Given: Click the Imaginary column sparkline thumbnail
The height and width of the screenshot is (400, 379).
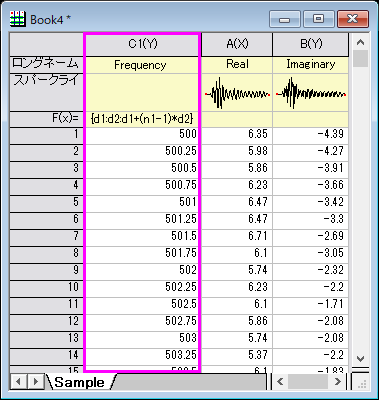Looking at the screenshot, I should pos(311,93).
